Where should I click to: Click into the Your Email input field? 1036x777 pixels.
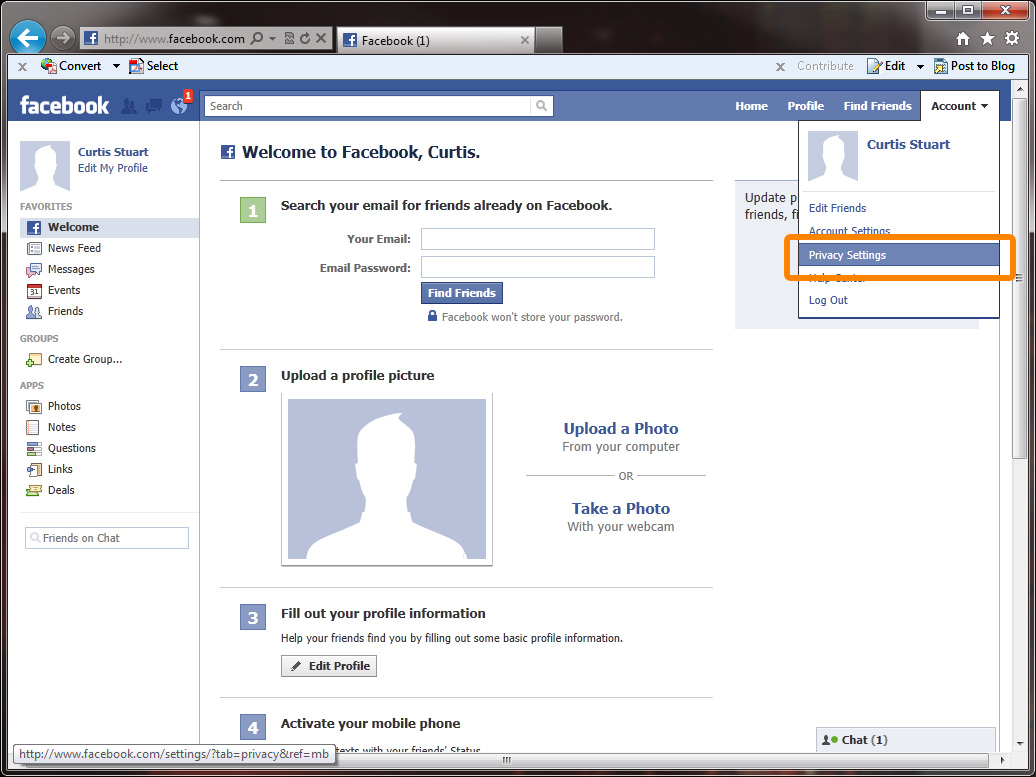(538, 239)
